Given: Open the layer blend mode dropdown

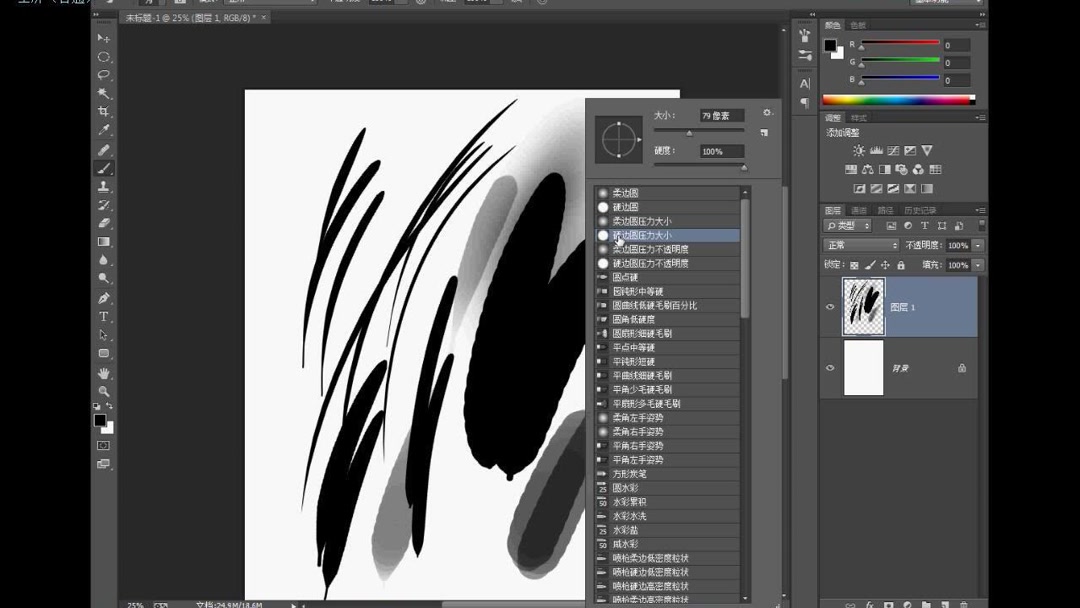Looking at the screenshot, I should (x=860, y=245).
